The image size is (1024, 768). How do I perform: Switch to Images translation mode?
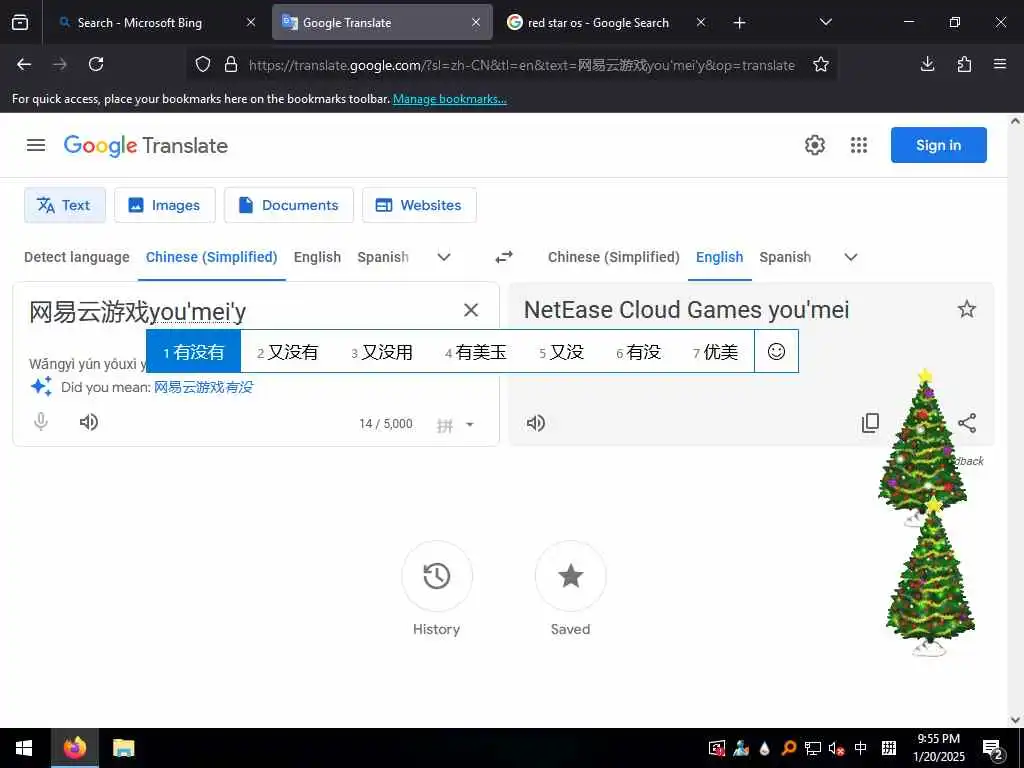point(165,205)
